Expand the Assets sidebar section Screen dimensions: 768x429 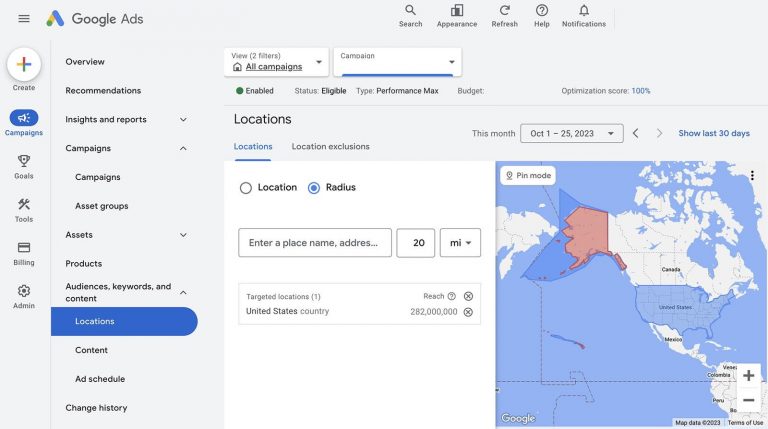click(x=183, y=235)
